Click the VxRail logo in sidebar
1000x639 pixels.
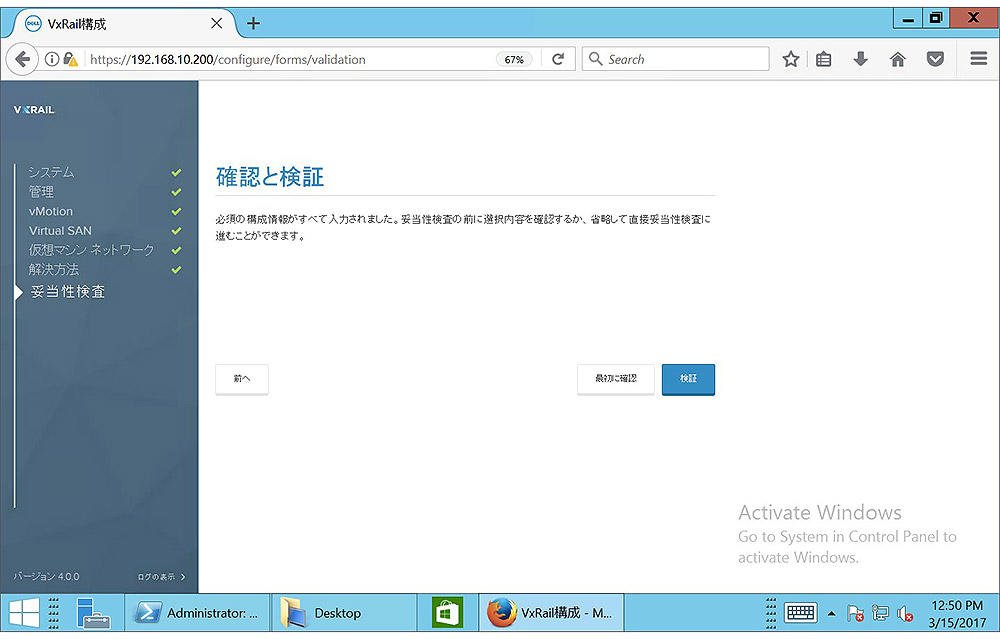[34, 110]
